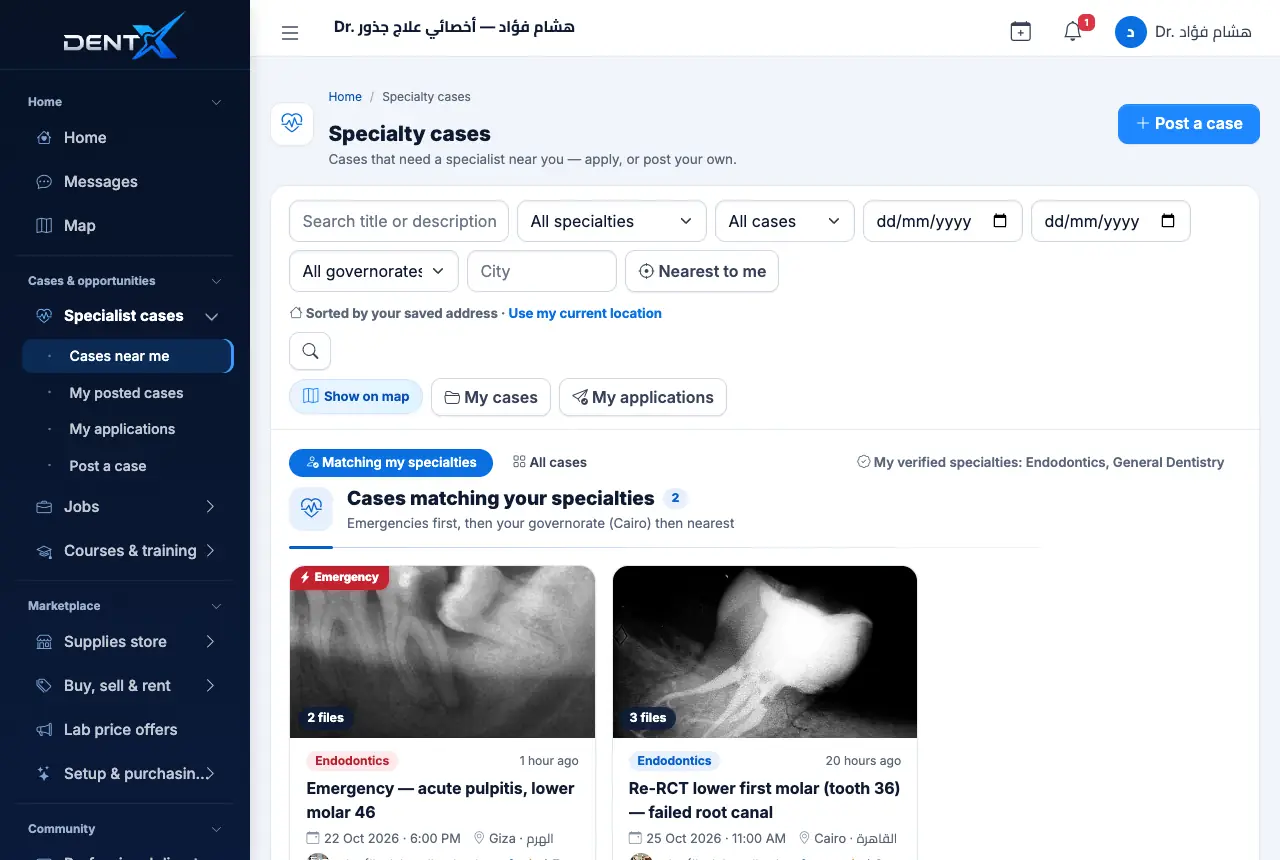Image resolution: width=1280 pixels, height=860 pixels.
Task: Open My posted cases submenu item
Action: (127, 393)
